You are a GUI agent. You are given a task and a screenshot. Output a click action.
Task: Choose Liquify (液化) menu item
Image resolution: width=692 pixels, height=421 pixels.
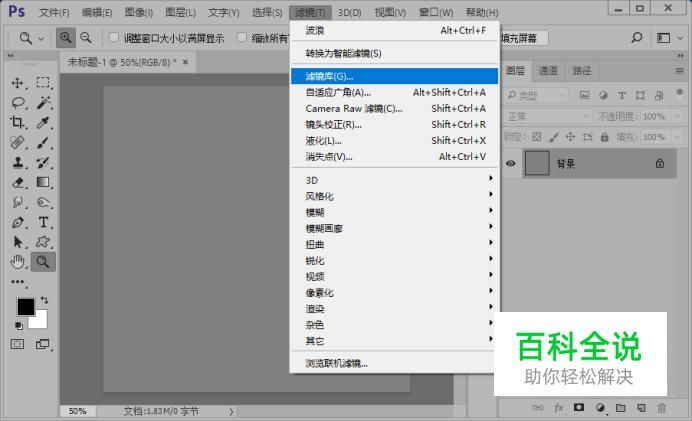click(395, 141)
